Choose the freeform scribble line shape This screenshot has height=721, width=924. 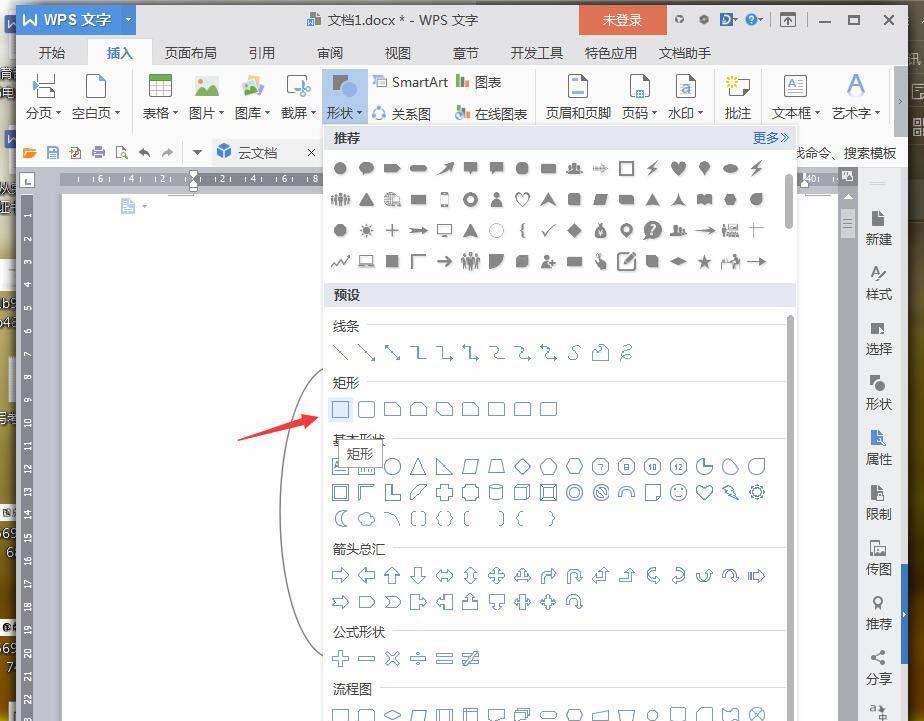(x=626, y=353)
